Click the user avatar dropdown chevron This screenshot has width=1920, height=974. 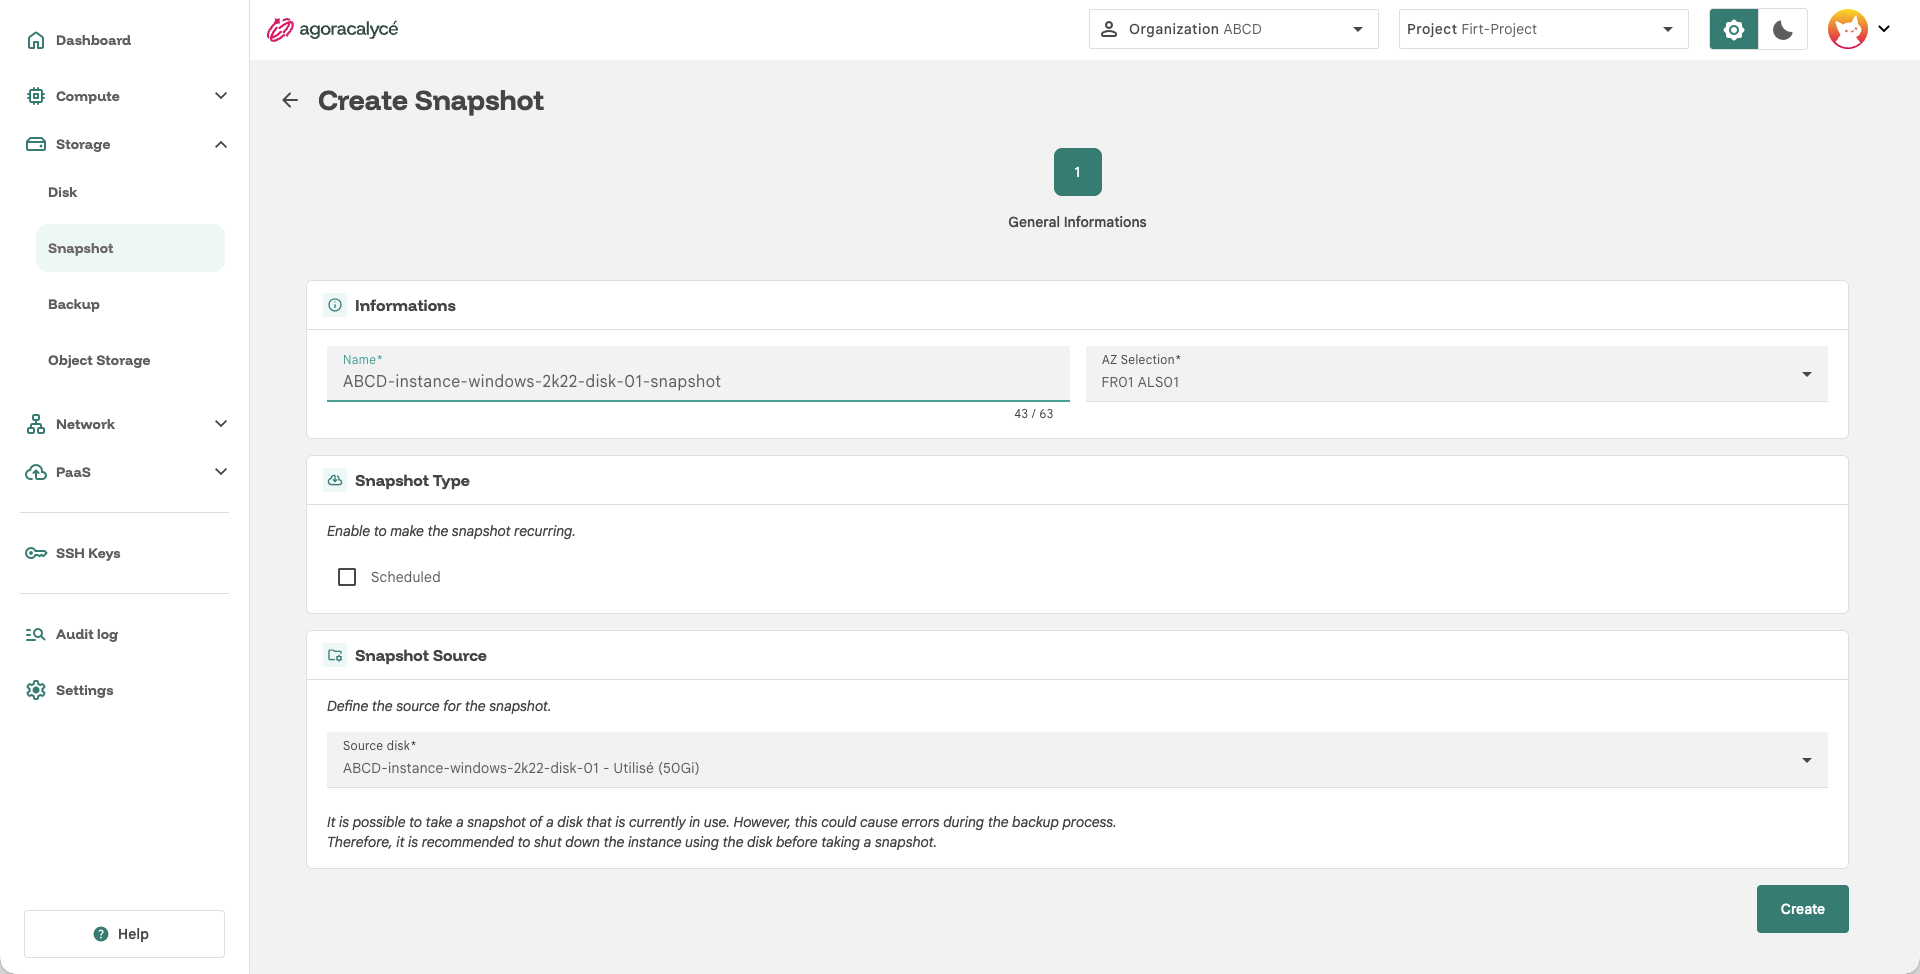1884,29
